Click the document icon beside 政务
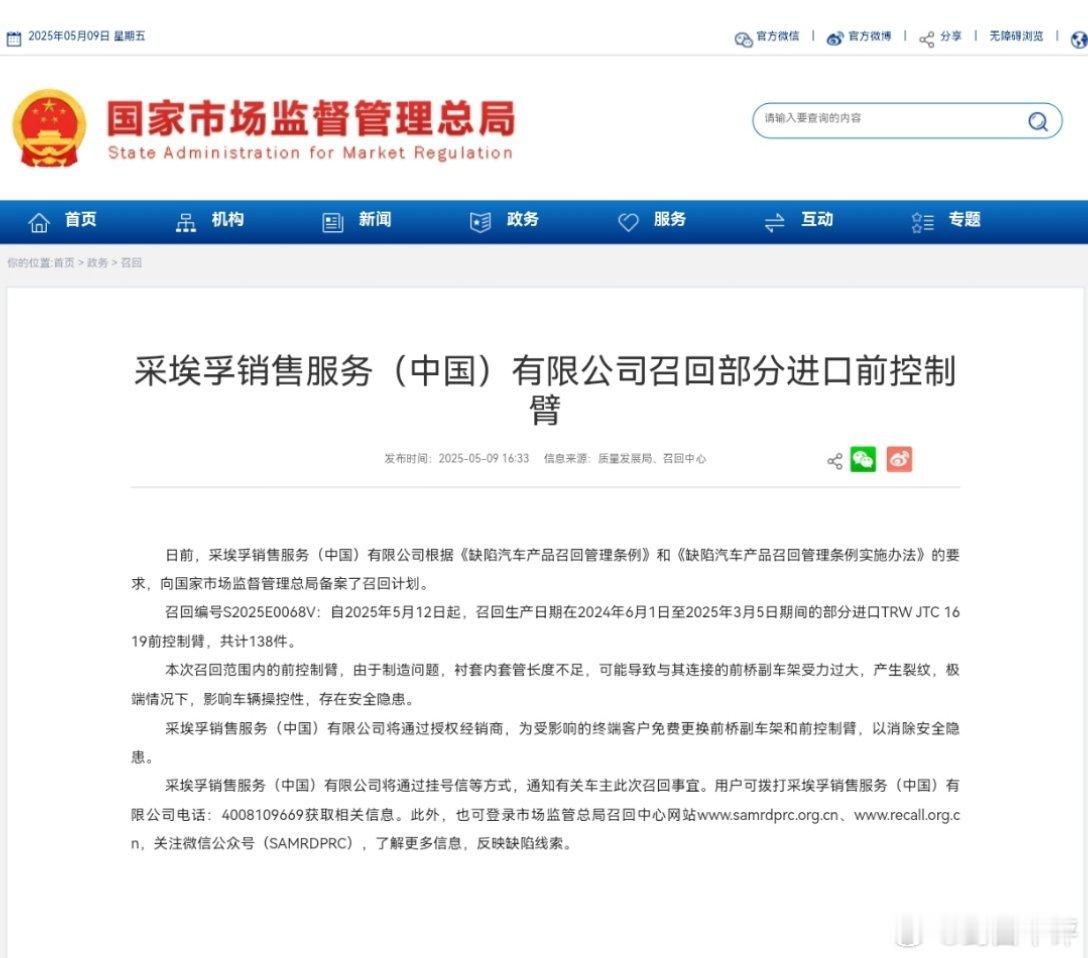Screen dimensions: 1088x958 [480, 222]
